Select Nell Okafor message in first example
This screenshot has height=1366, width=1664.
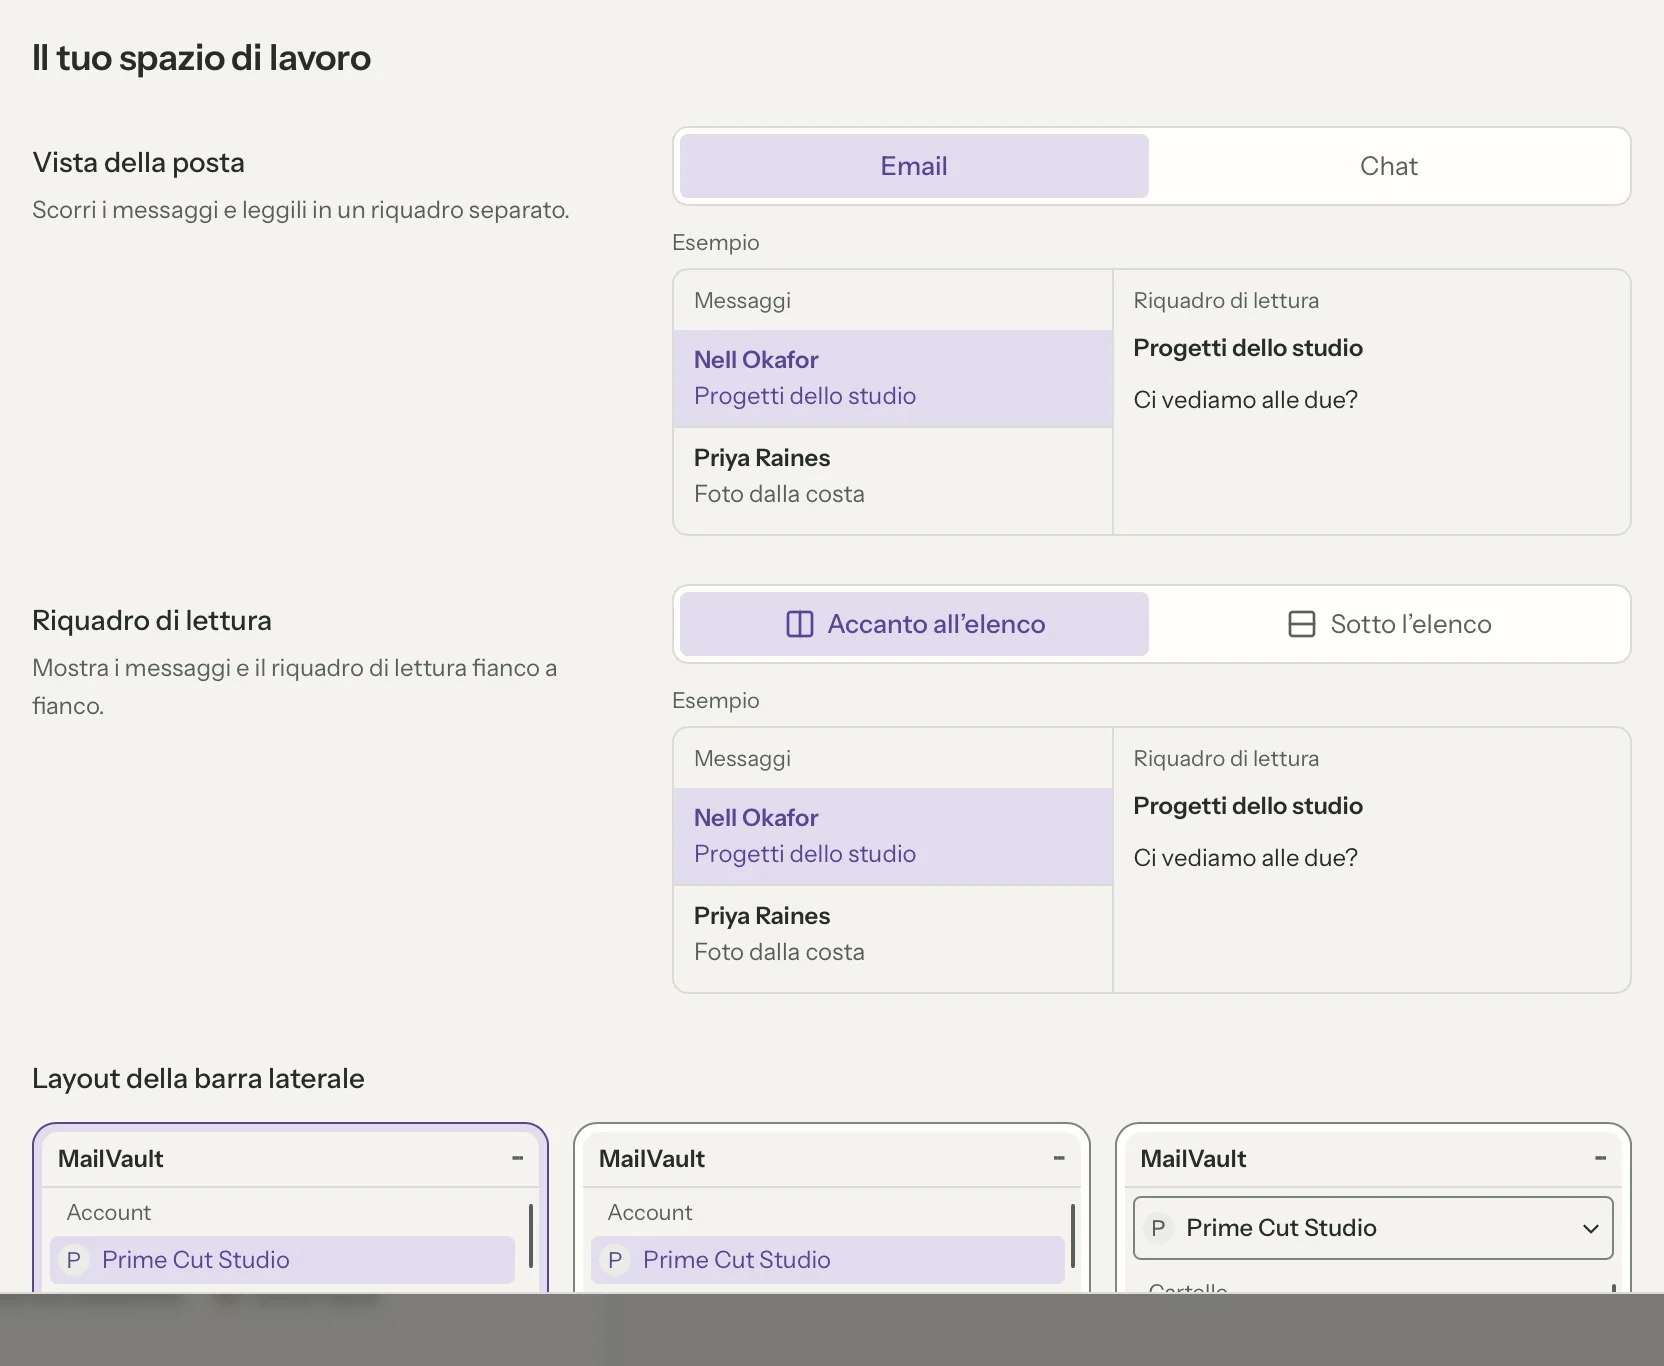pyautogui.click(x=893, y=378)
